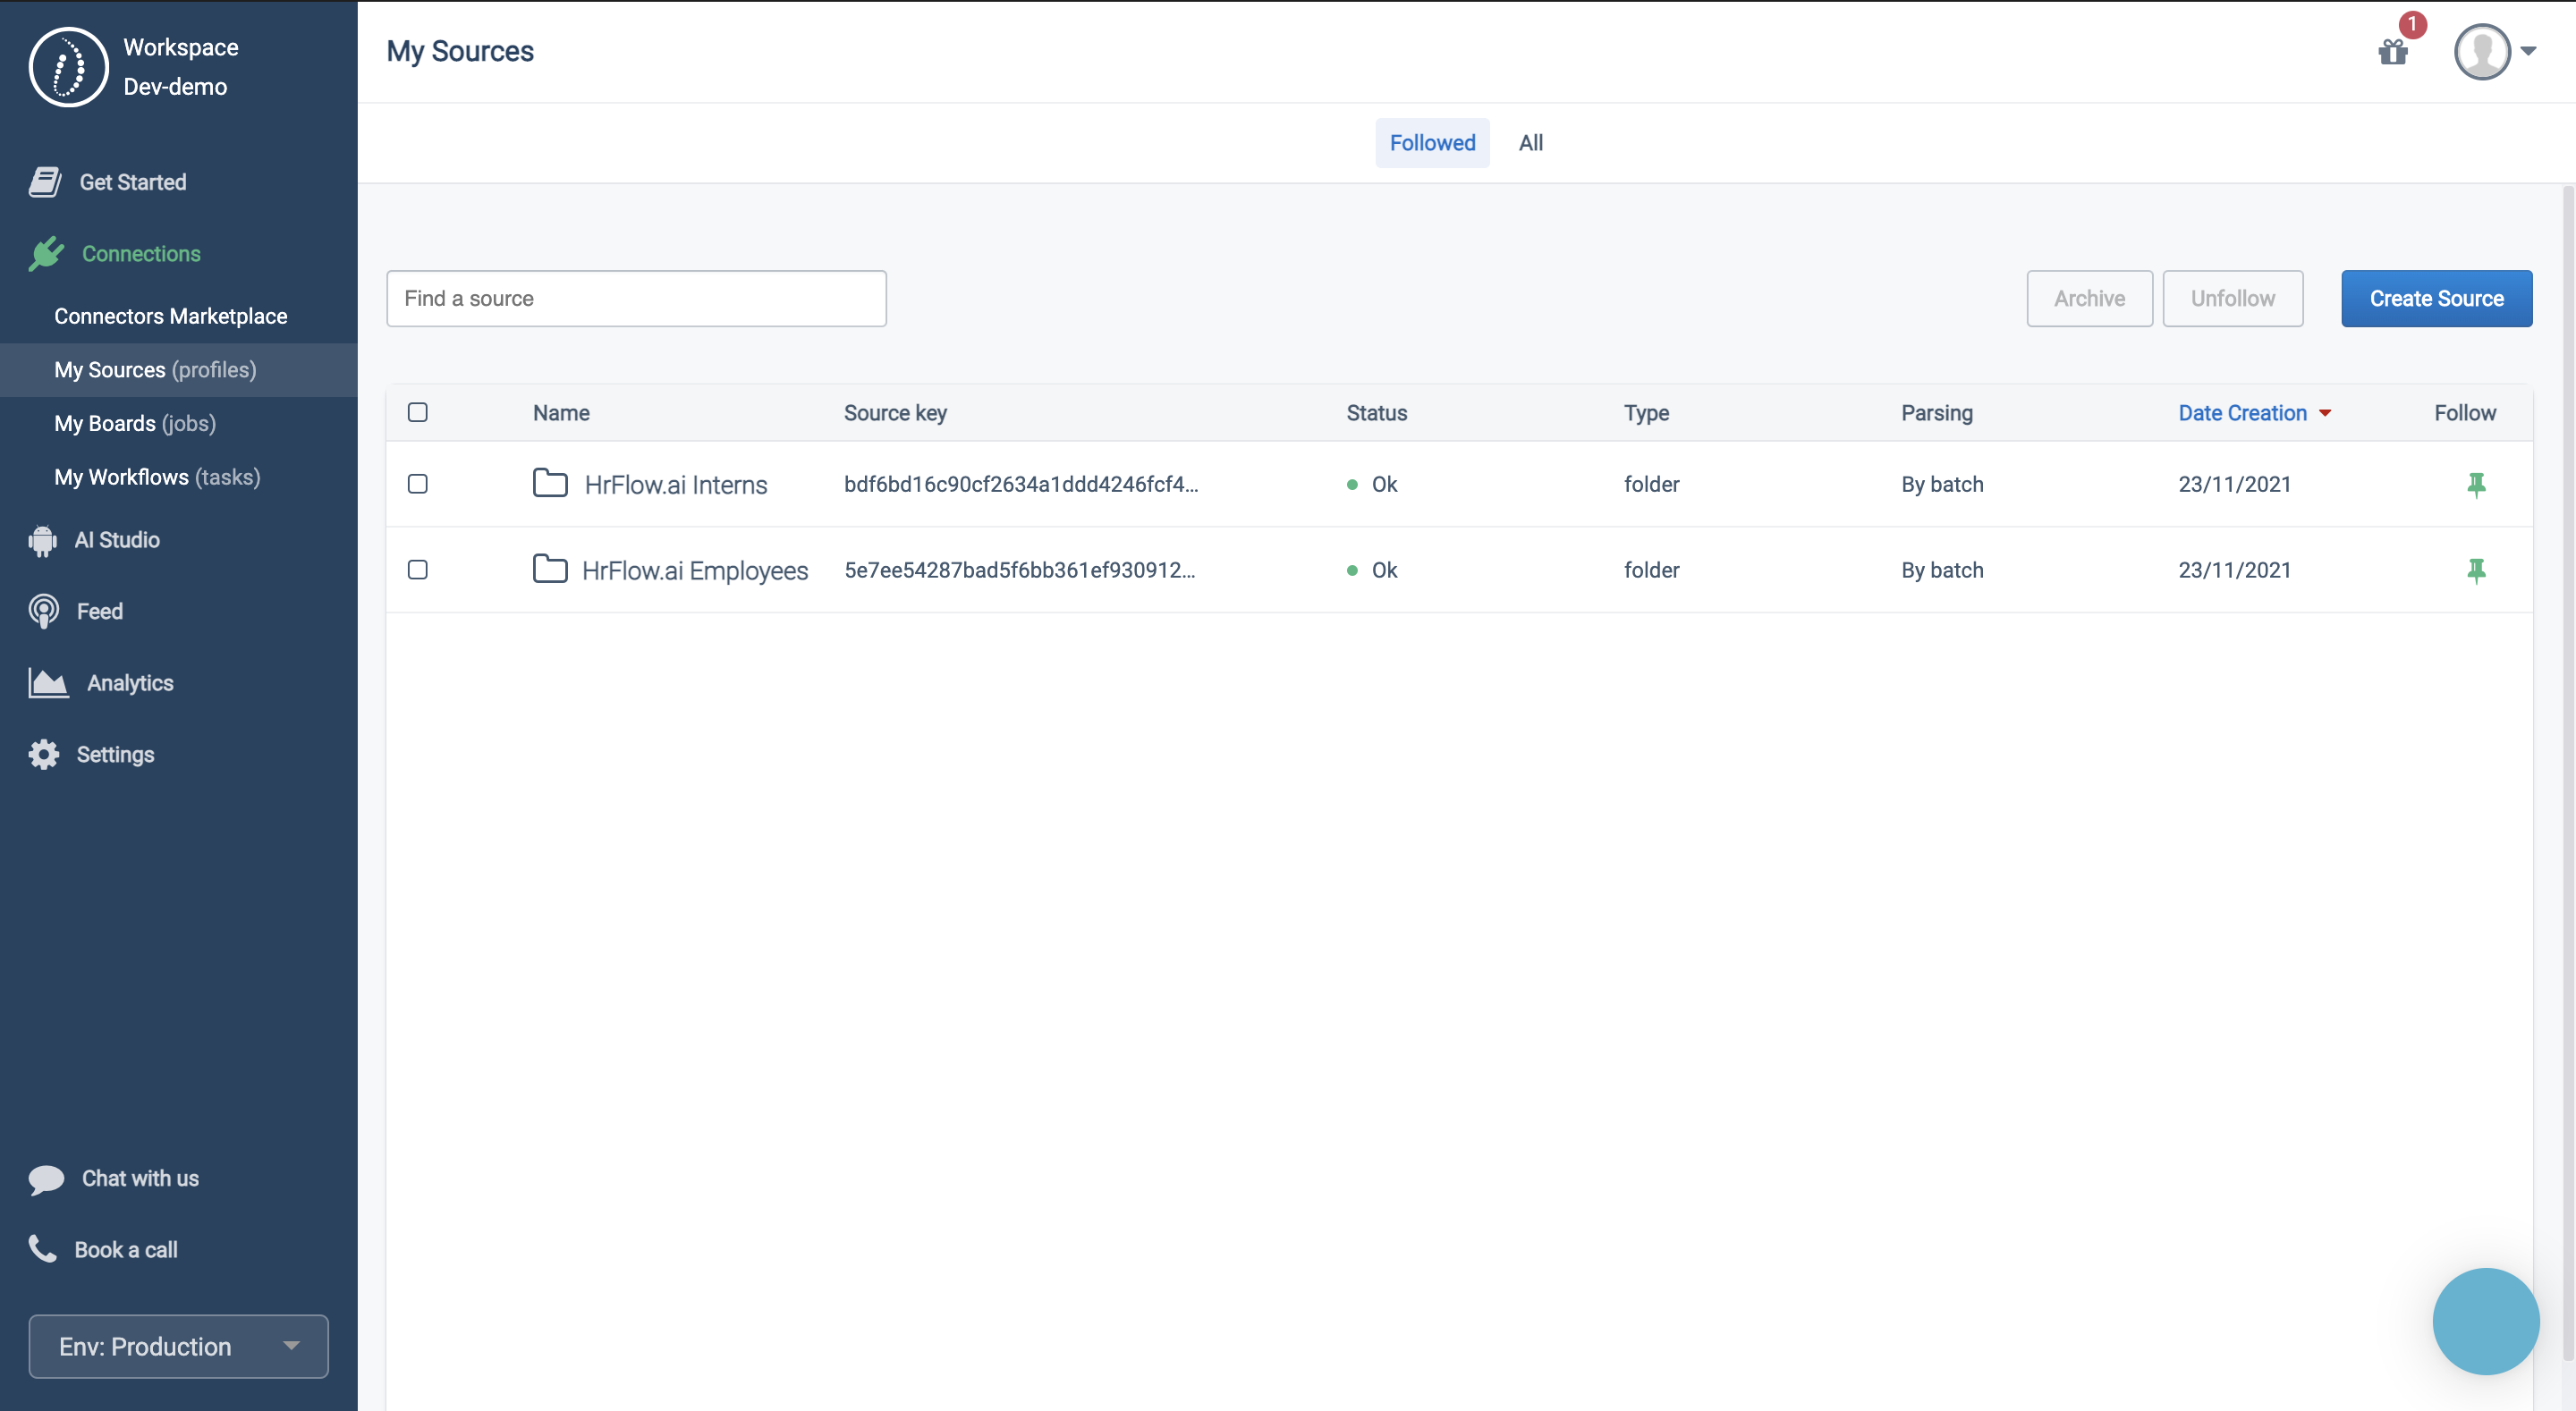The height and width of the screenshot is (1411, 2576).
Task: Click the HrFlow.ai Interns folder icon
Action: (x=550, y=484)
